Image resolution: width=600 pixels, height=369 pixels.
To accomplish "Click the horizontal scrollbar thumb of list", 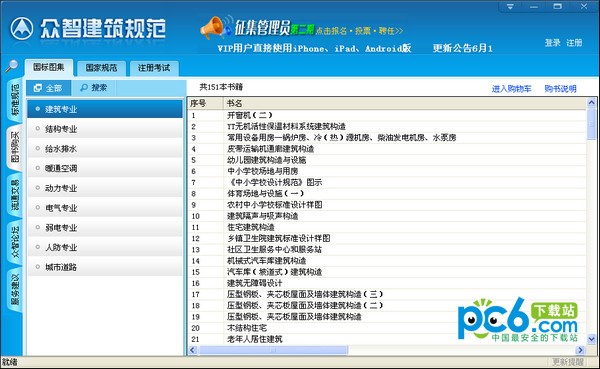I will pyautogui.click(x=273, y=350).
